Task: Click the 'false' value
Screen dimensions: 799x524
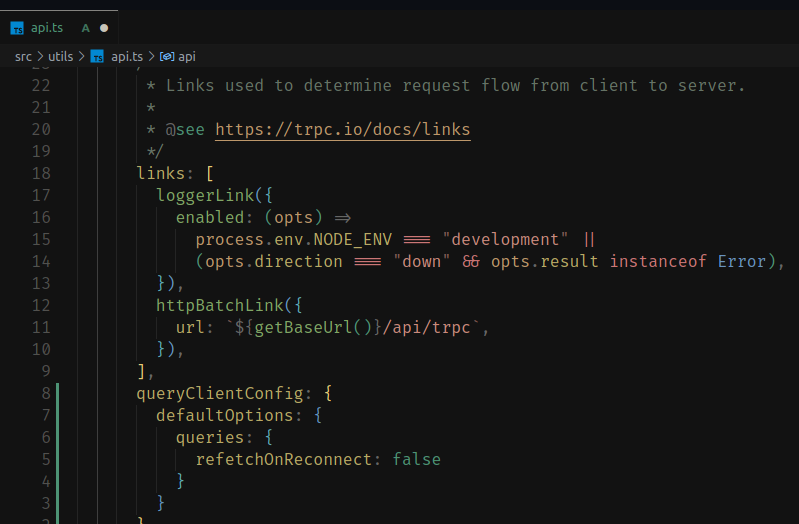Action: [416, 459]
